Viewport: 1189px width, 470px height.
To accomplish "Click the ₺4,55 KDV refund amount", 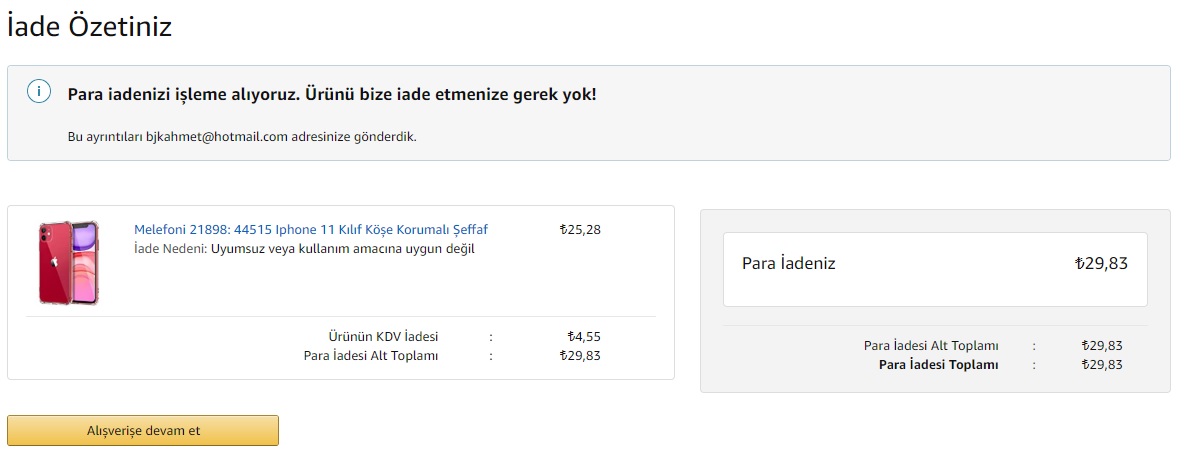I will [x=584, y=337].
